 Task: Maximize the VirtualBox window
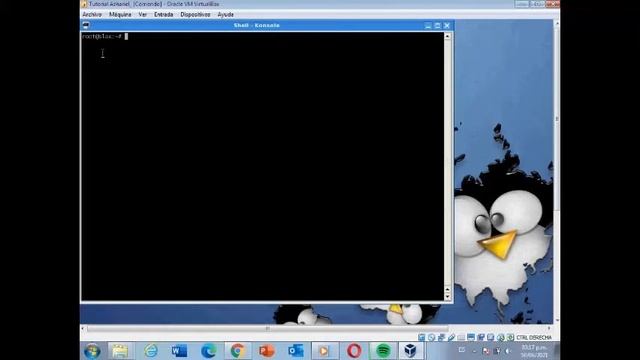537,4
